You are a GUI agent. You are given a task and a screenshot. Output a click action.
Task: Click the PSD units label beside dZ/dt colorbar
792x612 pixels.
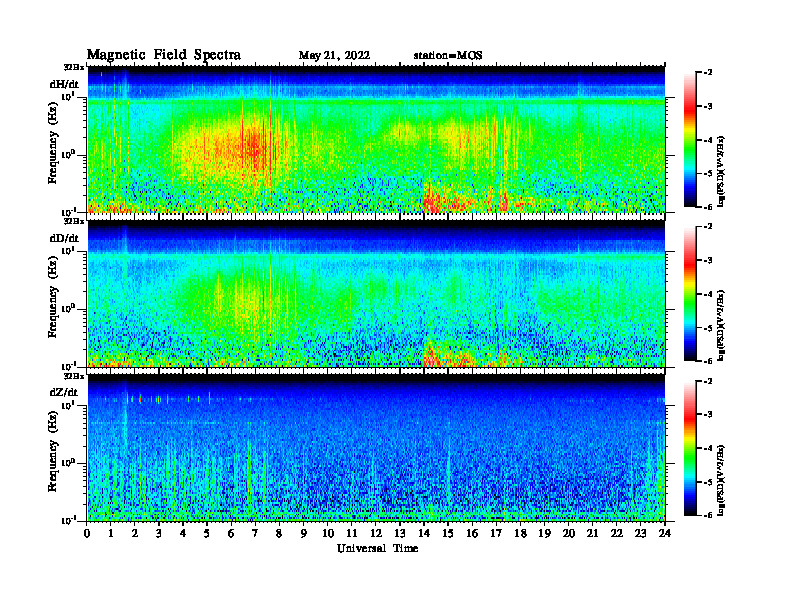pyautogui.click(x=721, y=480)
